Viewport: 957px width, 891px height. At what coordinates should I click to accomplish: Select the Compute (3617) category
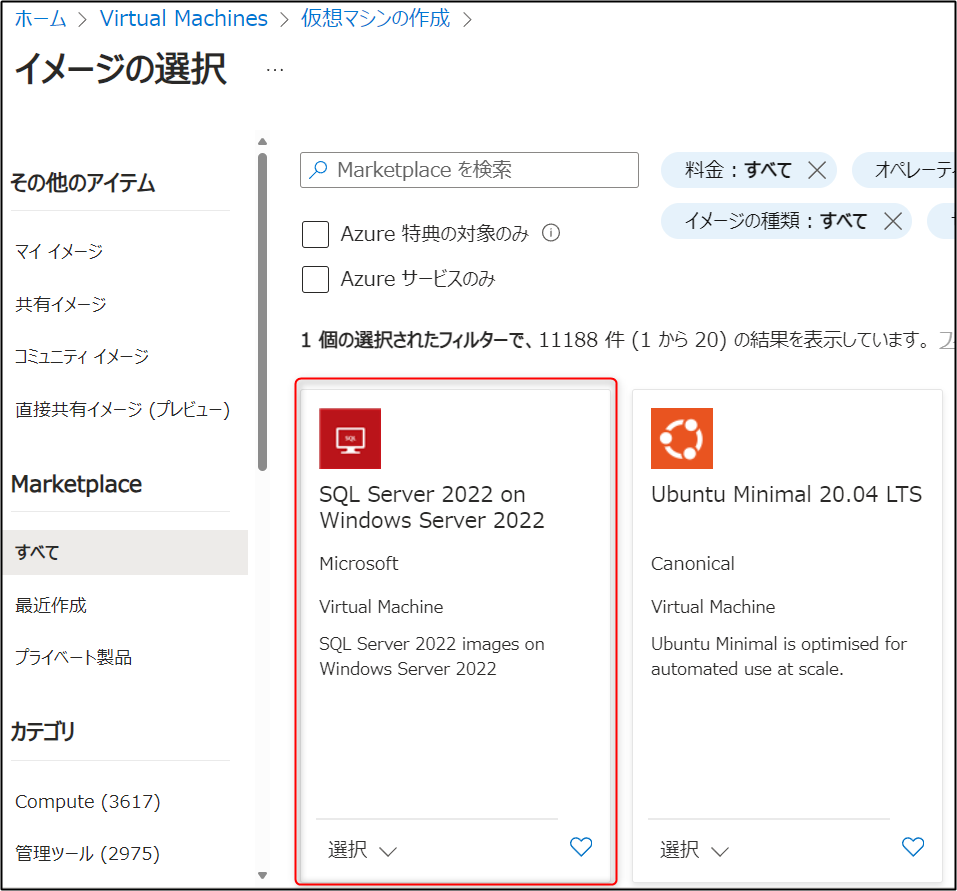coord(87,801)
